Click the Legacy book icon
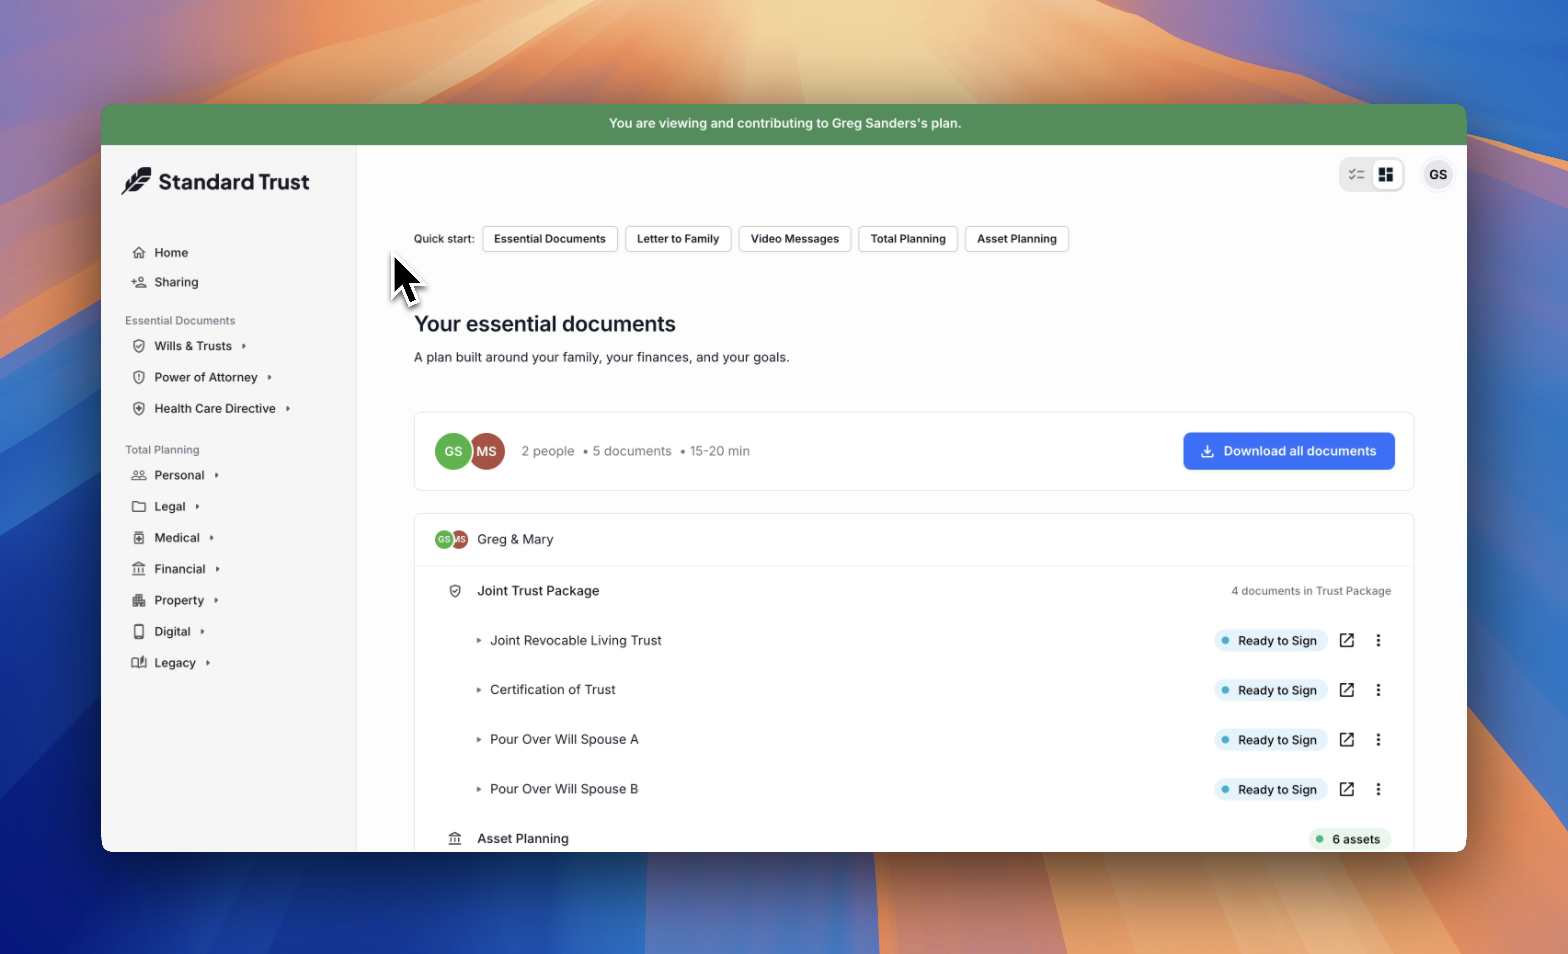The width and height of the screenshot is (1568, 954). (x=139, y=663)
